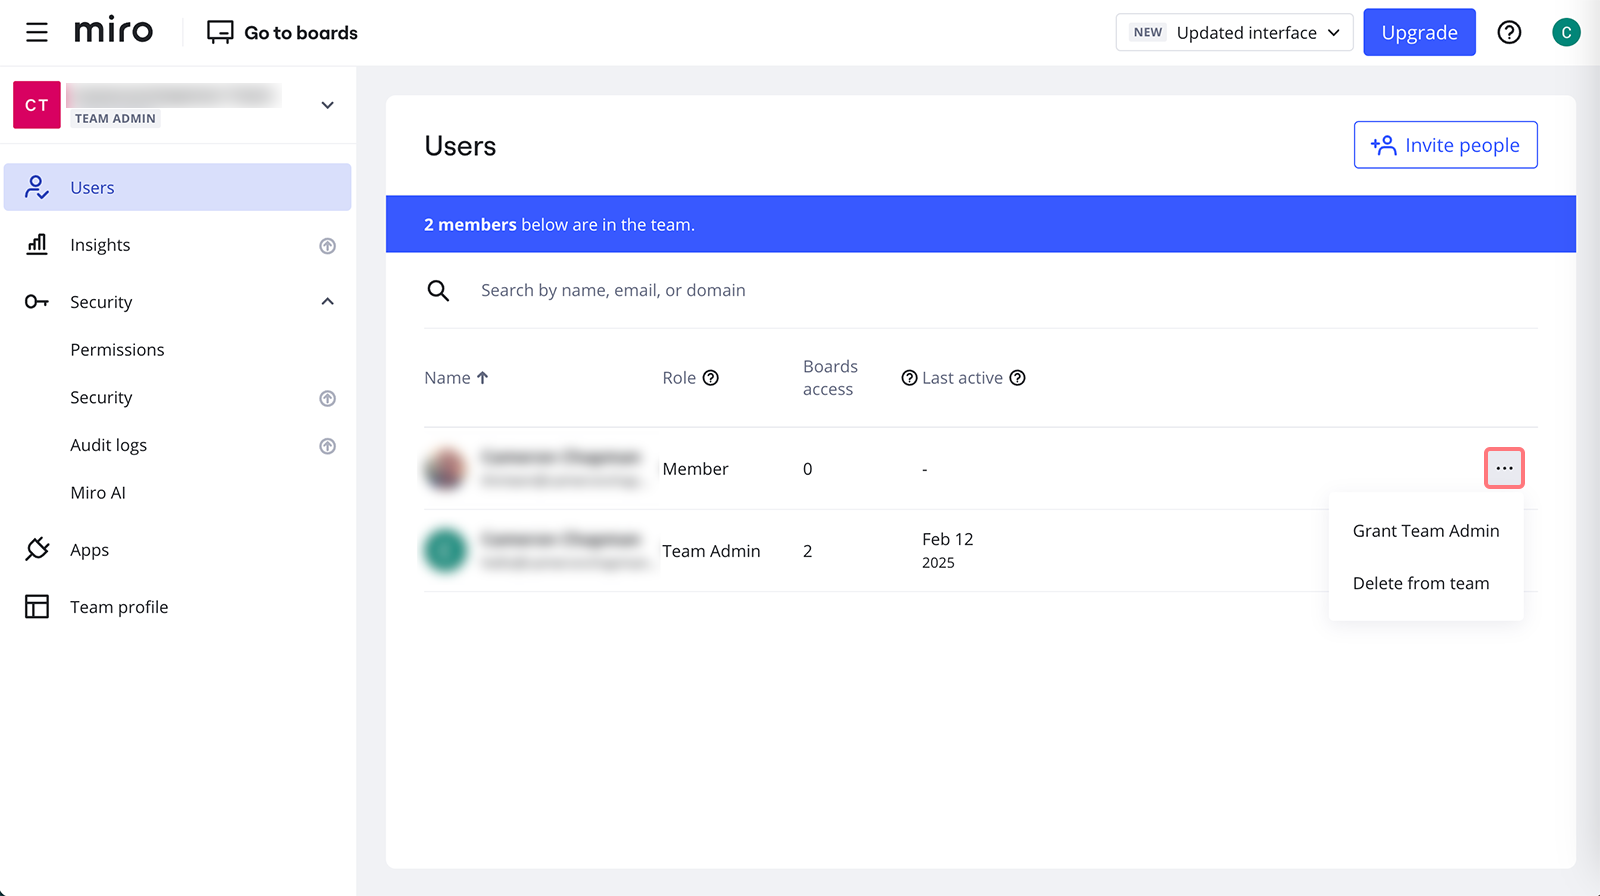This screenshot has width=1600, height=896.
Task: Click the search magnifier icon
Action: pos(438,291)
